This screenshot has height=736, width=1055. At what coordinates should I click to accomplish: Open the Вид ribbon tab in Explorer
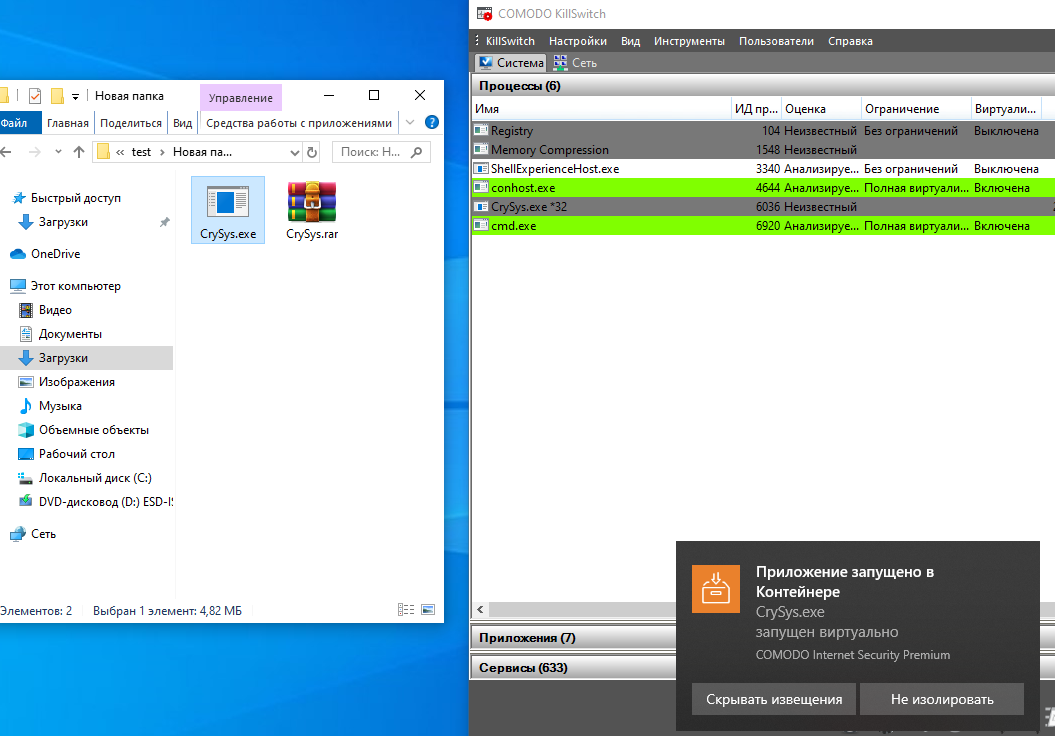pyautogui.click(x=182, y=123)
